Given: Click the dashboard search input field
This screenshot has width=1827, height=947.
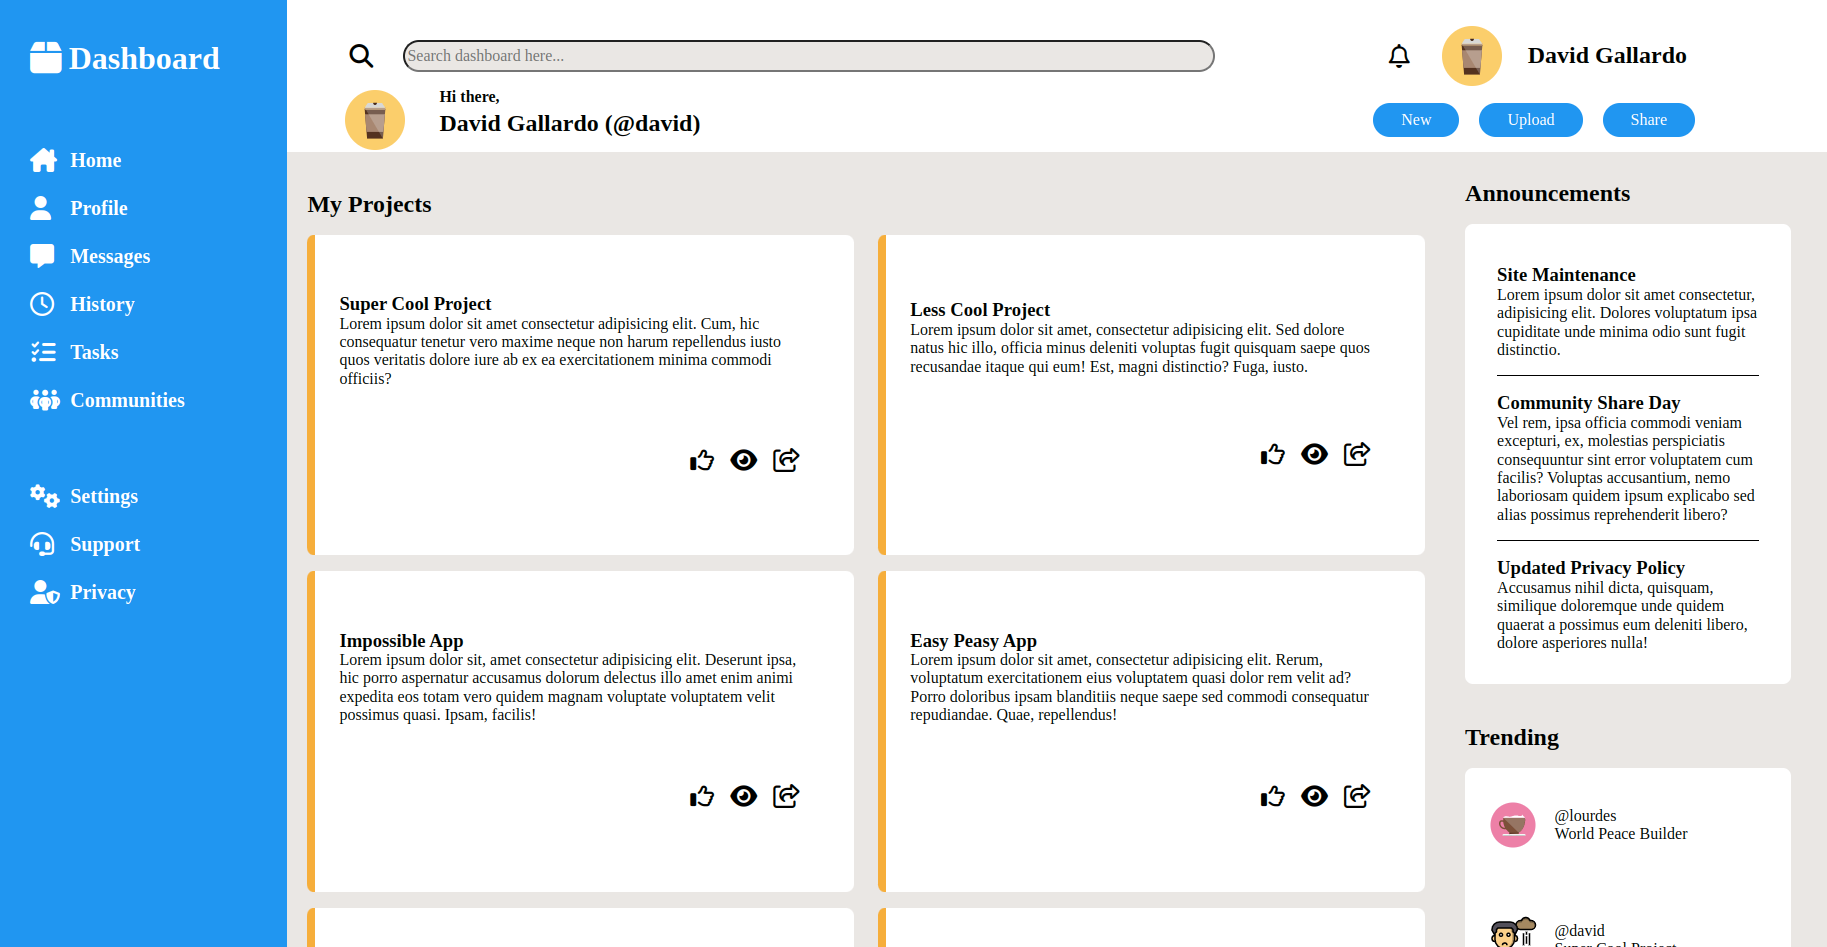Looking at the screenshot, I should tap(808, 55).
